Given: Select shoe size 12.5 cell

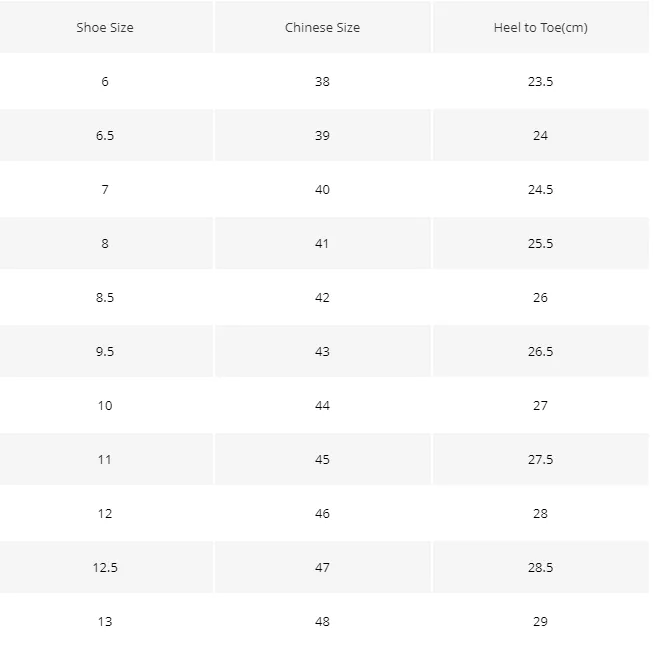Looking at the screenshot, I should click(x=105, y=567).
